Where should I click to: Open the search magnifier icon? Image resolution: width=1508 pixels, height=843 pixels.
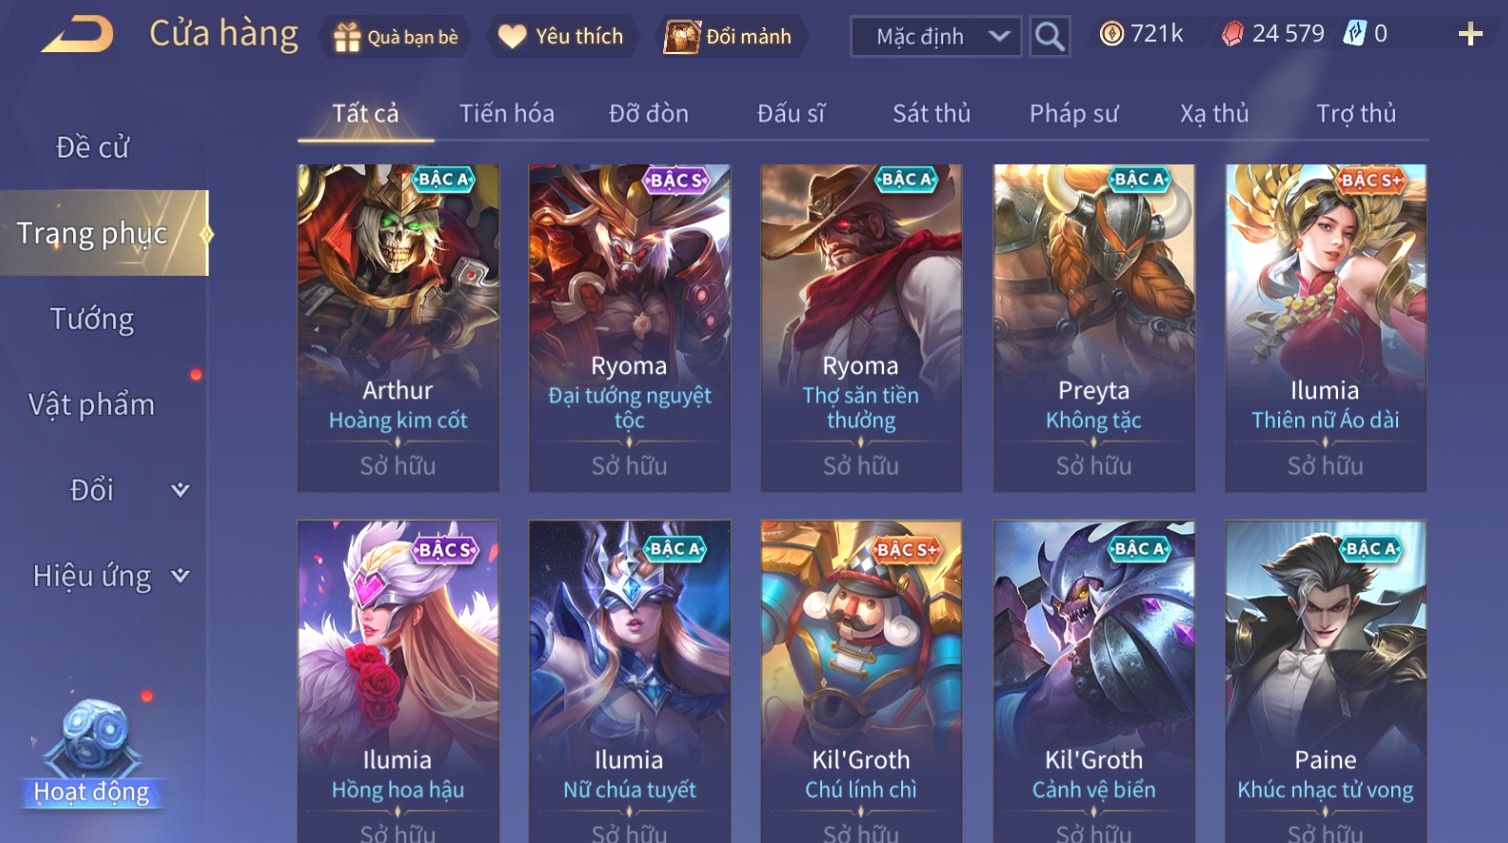point(1050,37)
